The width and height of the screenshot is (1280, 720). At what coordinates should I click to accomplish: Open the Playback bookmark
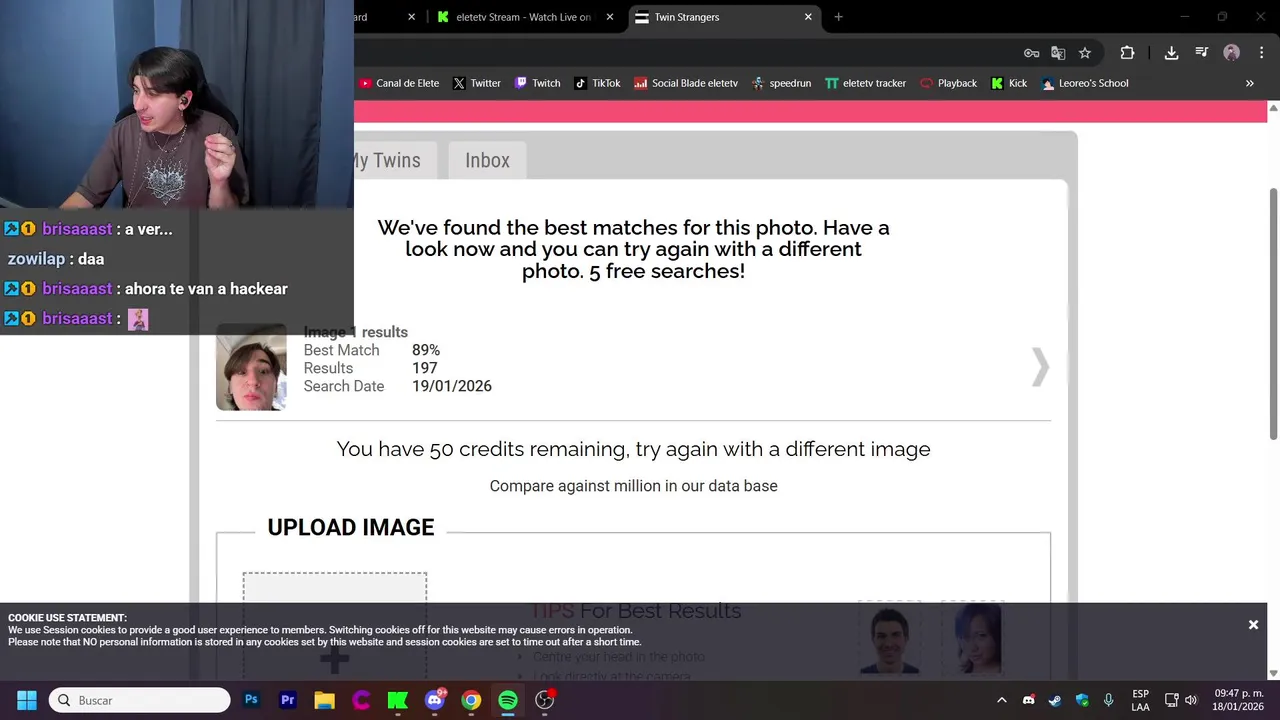pyautogui.click(x=948, y=83)
